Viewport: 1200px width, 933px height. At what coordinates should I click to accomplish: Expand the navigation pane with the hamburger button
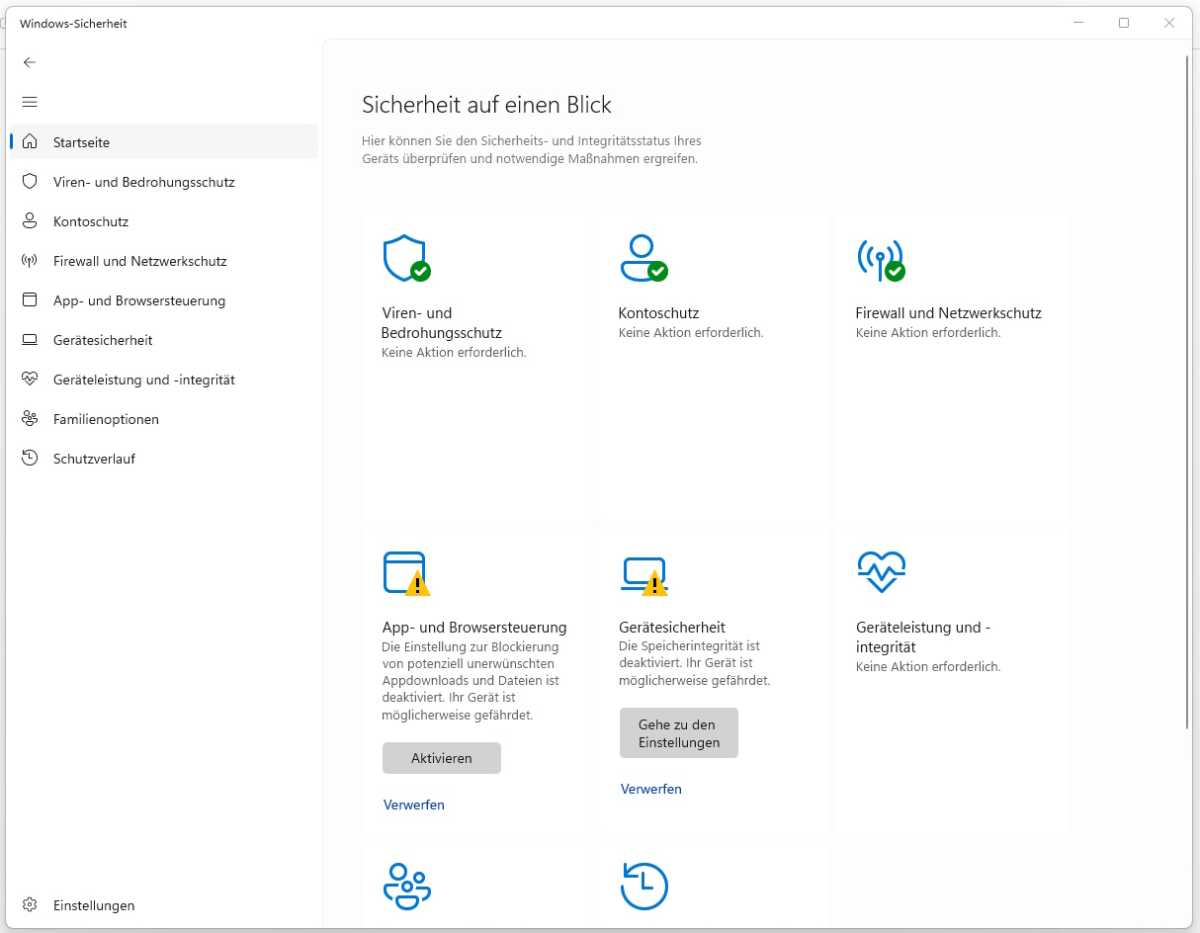30,101
